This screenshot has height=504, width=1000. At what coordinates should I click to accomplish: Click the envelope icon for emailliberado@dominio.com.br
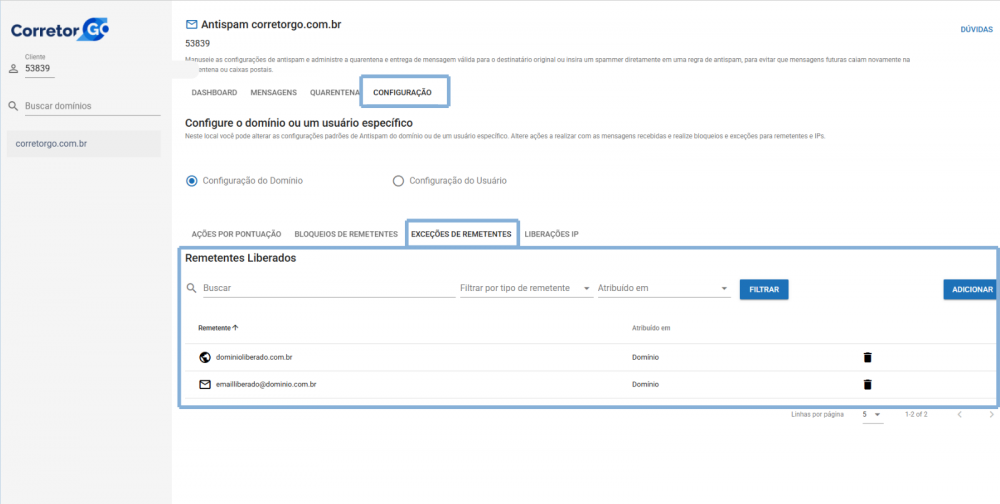(205, 385)
